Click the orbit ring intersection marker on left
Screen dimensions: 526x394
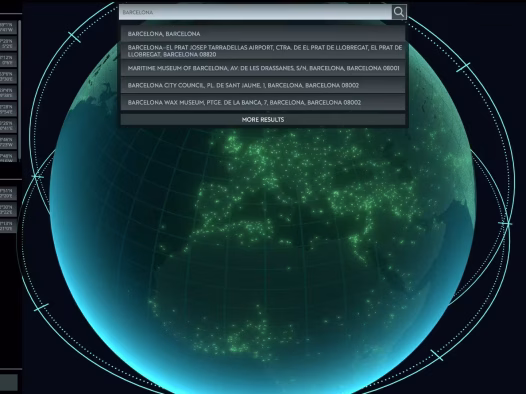[x=37, y=176]
